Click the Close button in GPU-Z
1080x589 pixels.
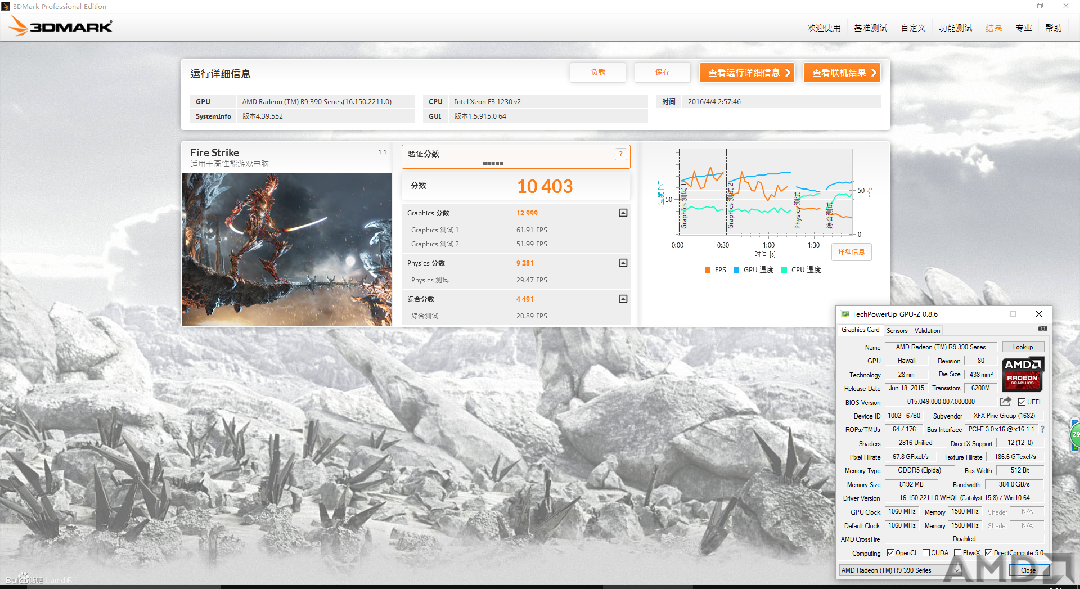1028,570
